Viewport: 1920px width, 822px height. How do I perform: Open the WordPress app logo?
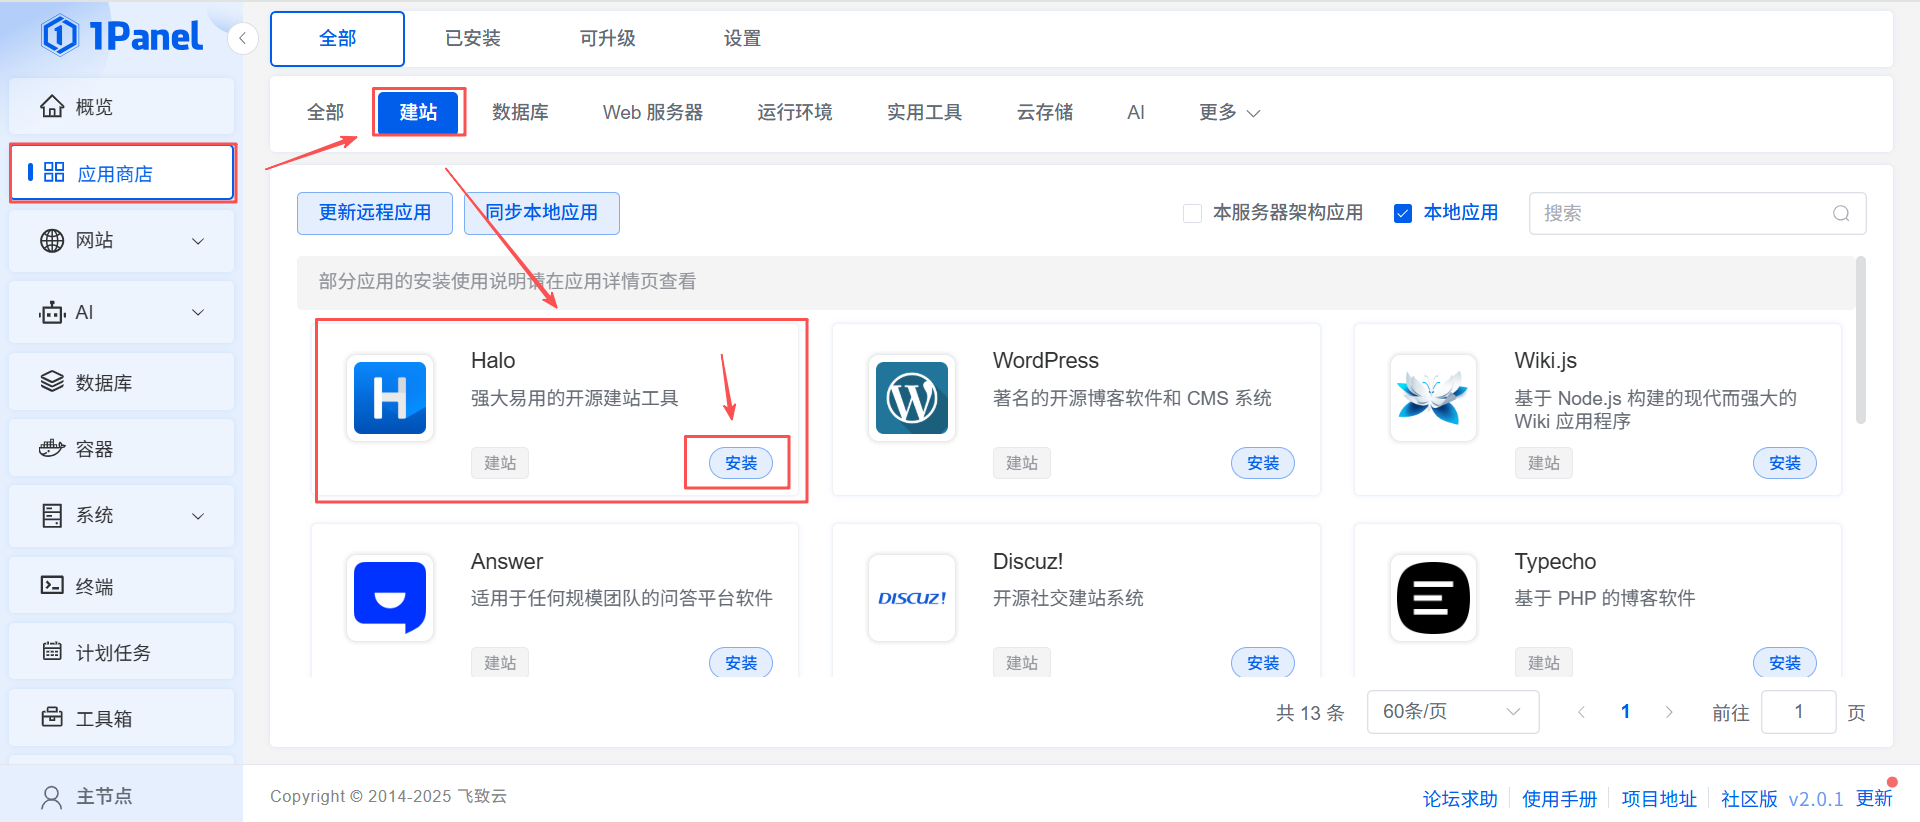coord(912,398)
